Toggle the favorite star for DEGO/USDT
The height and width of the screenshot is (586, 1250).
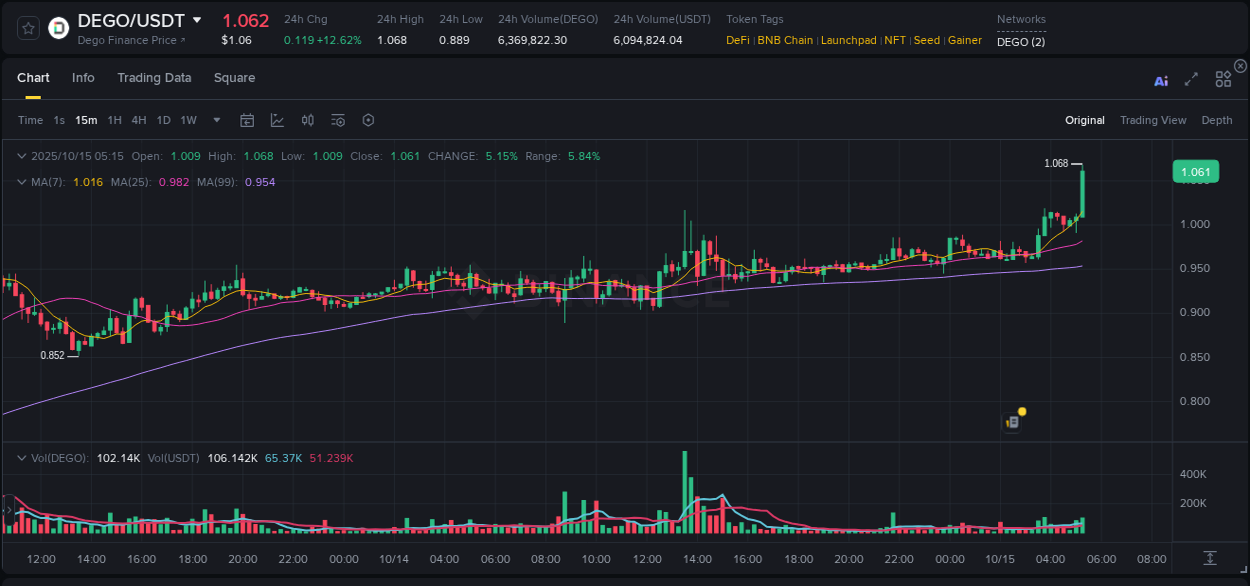[27, 27]
